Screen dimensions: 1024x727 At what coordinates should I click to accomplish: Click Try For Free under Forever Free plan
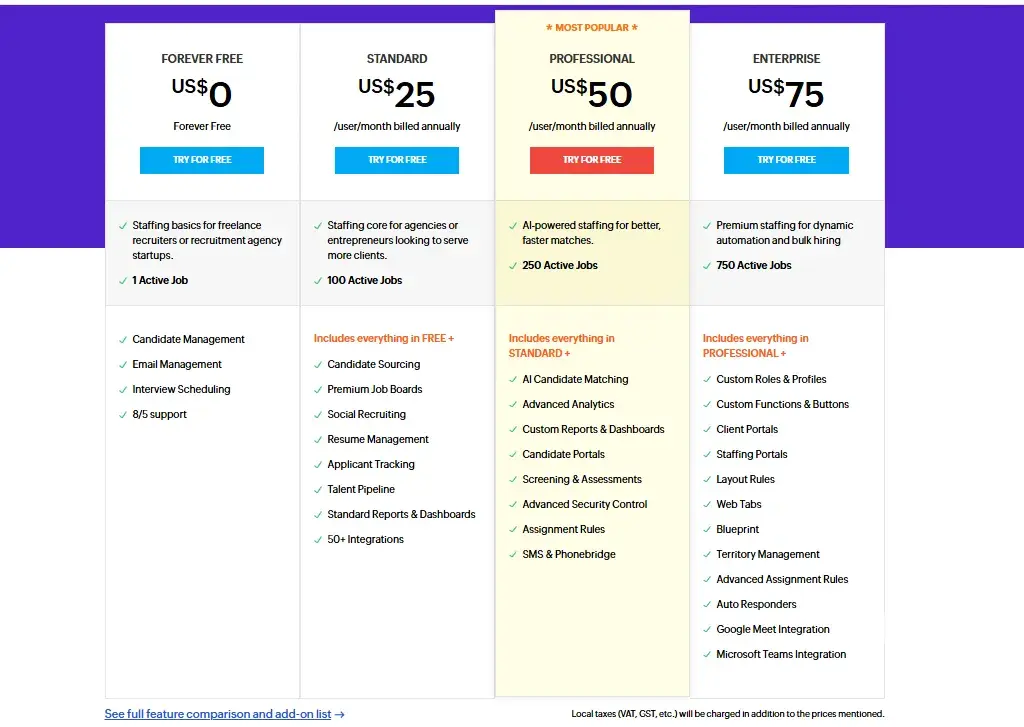point(202,160)
